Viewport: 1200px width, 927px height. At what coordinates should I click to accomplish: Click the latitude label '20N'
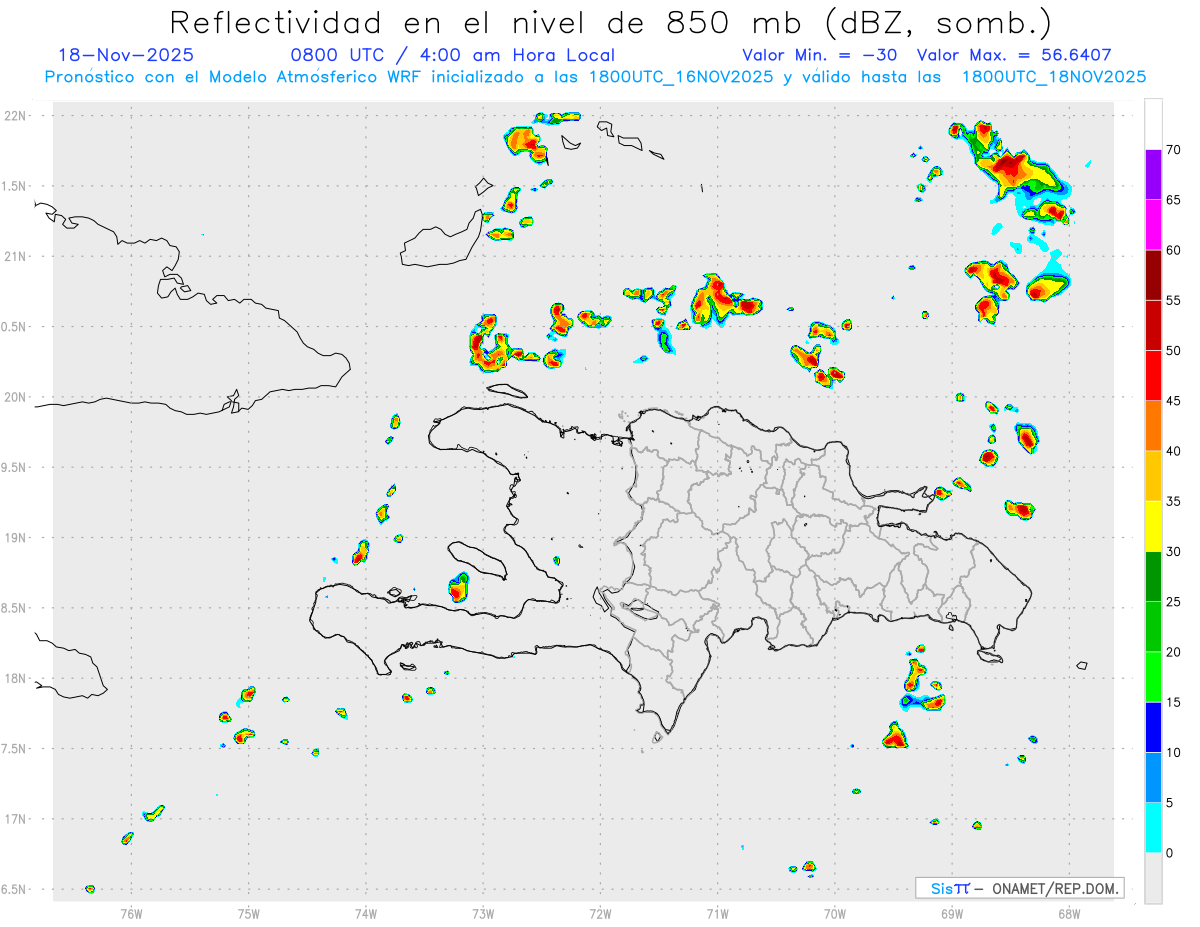tap(17, 397)
